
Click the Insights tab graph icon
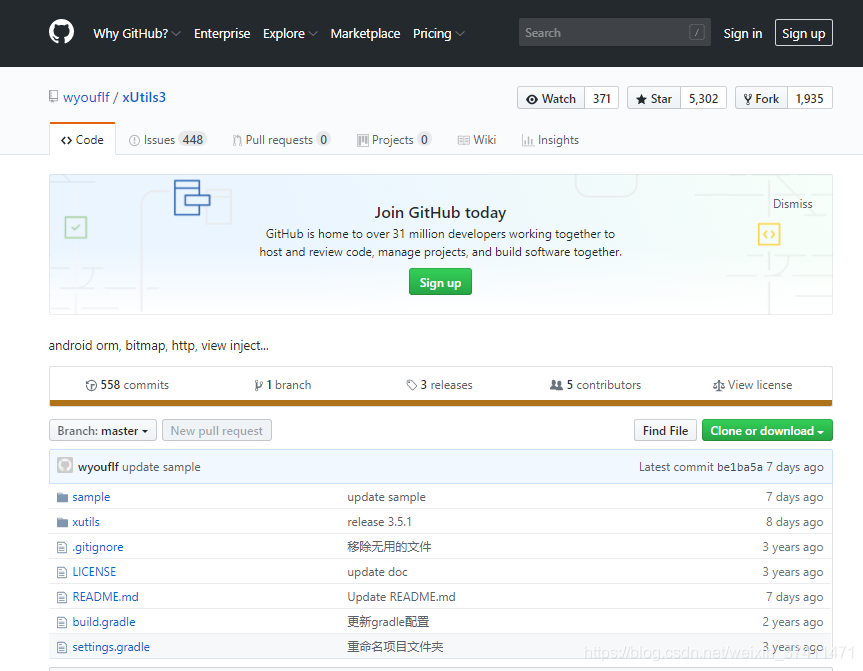[x=528, y=140]
